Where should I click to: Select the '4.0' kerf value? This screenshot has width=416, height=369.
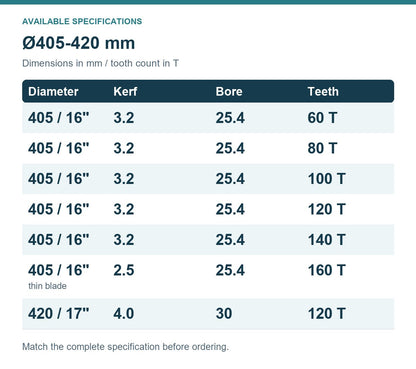[x=124, y=314]
